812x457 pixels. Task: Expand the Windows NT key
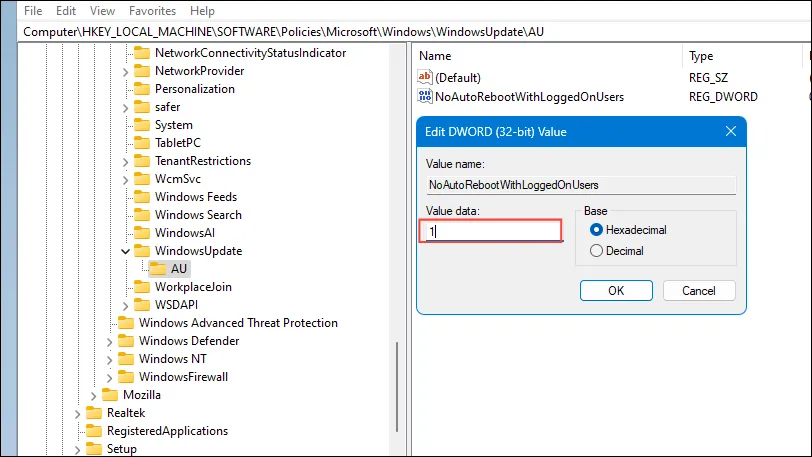109,360
